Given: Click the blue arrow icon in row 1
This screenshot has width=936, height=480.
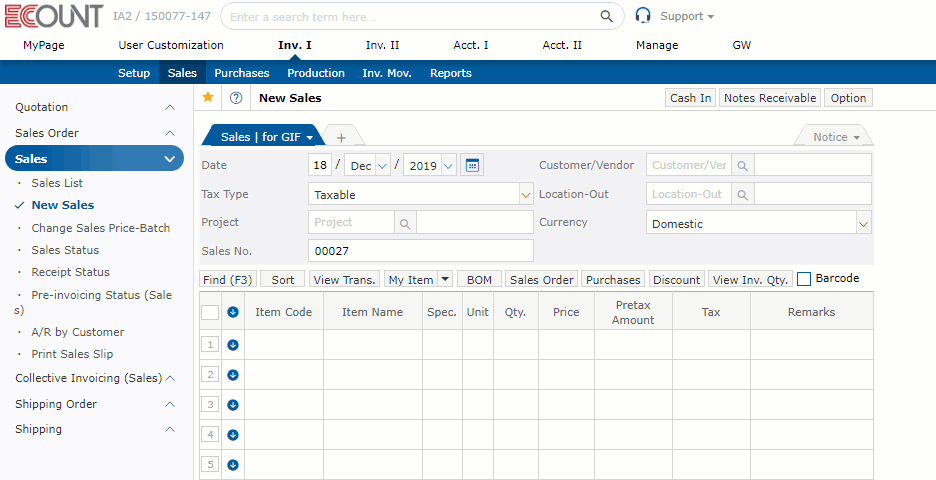Looking at the screenshot, I should [233, 345].
